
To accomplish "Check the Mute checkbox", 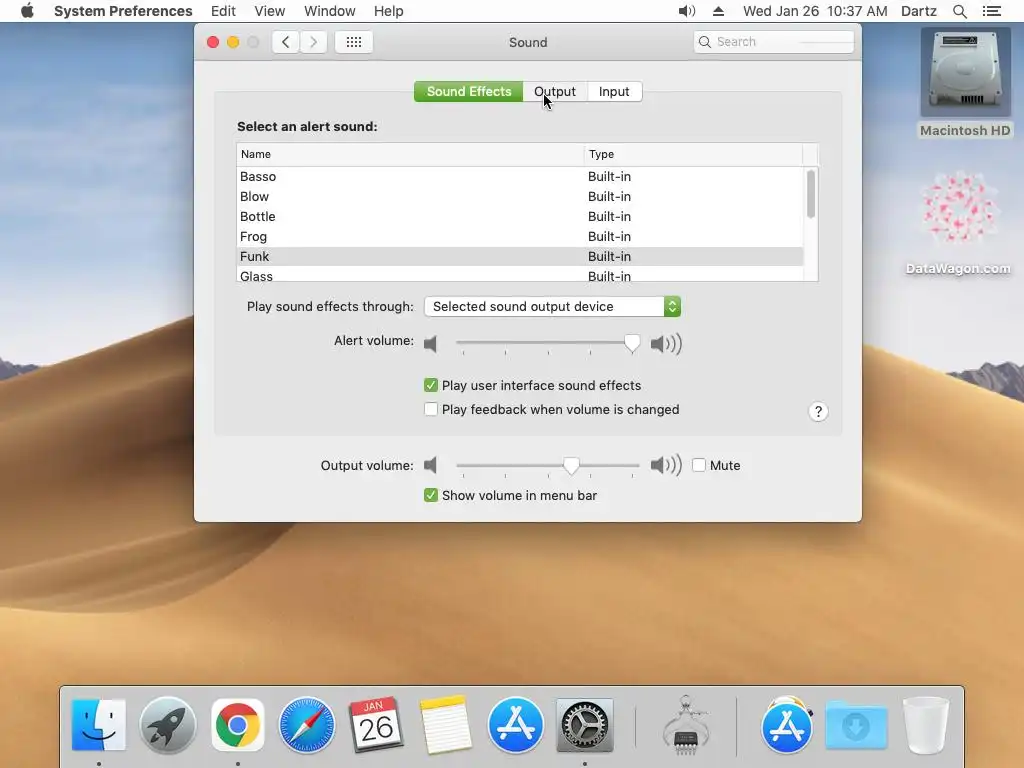I will pyautogui.click(x=699, y=465).
